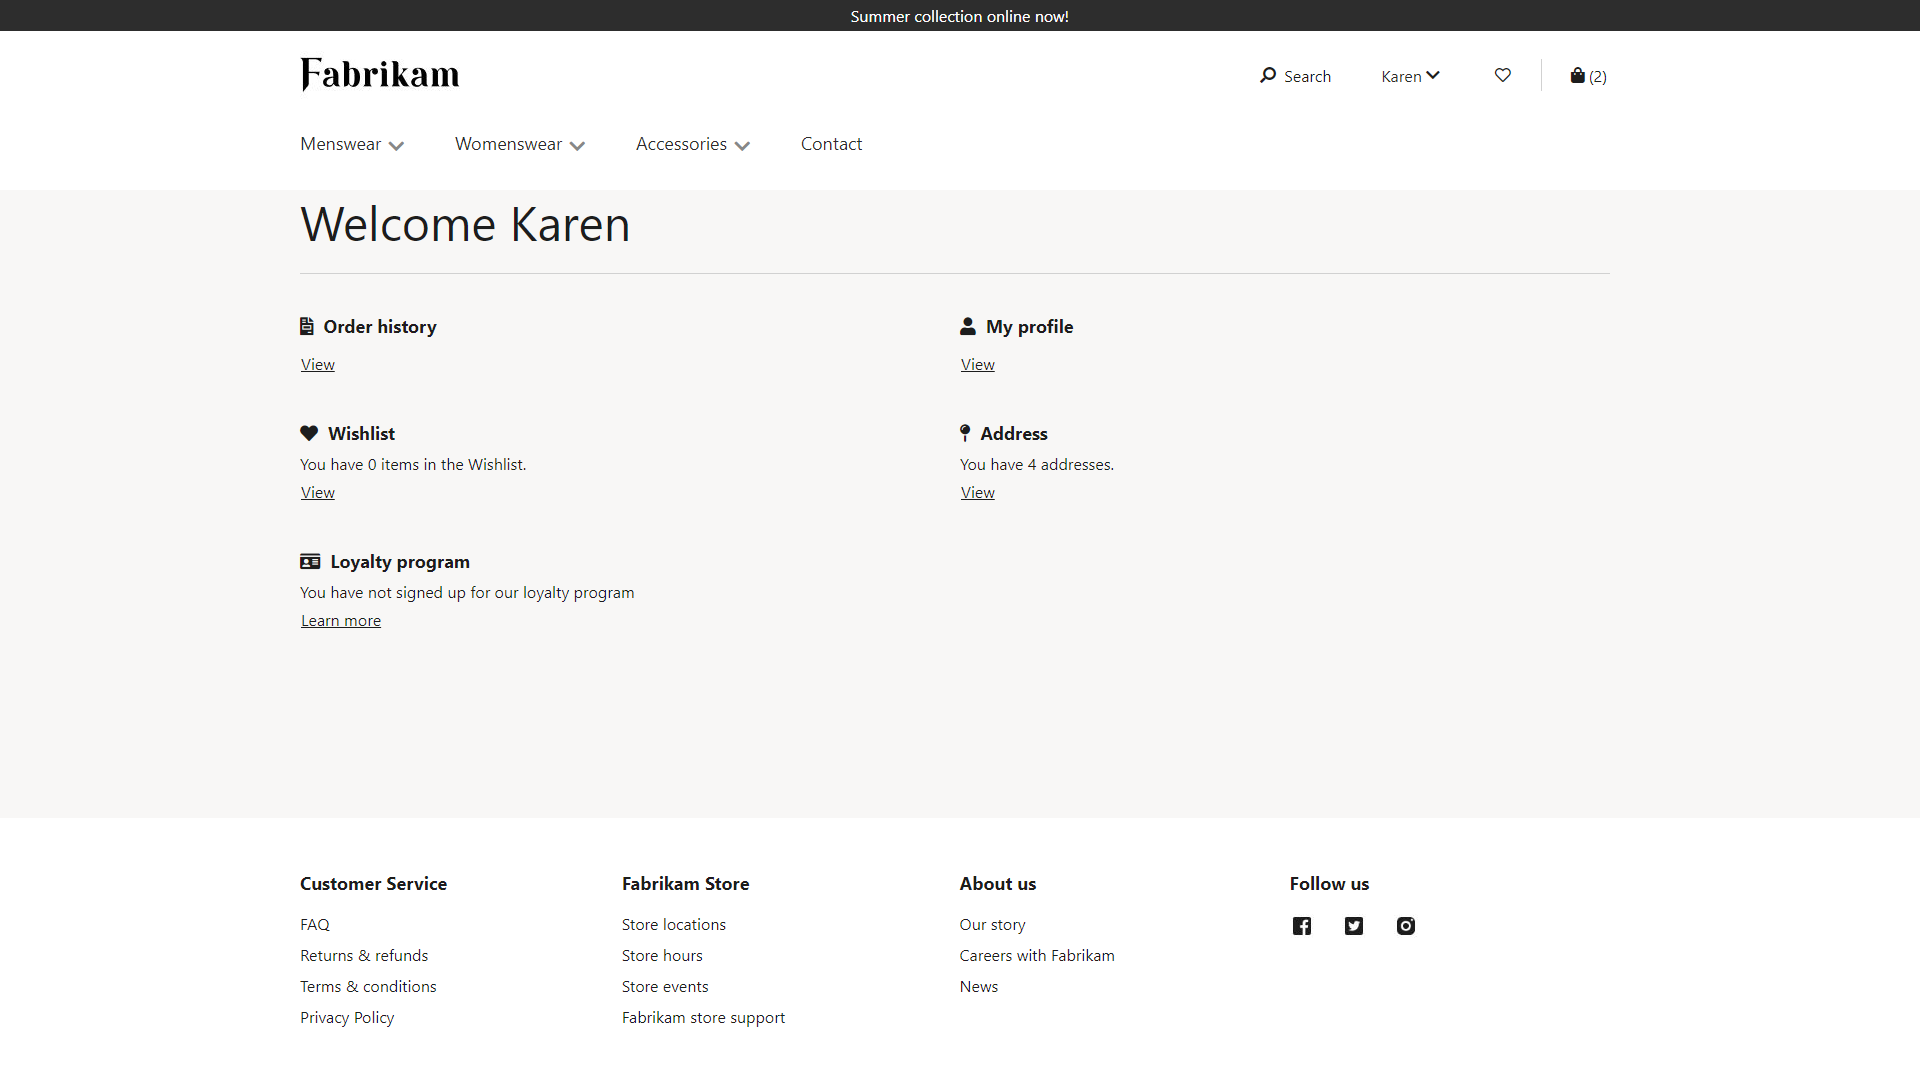Viewport: 1920px width, 1080px height.
Task: Click the My profile person icon
Action: (x=967, y=326)
